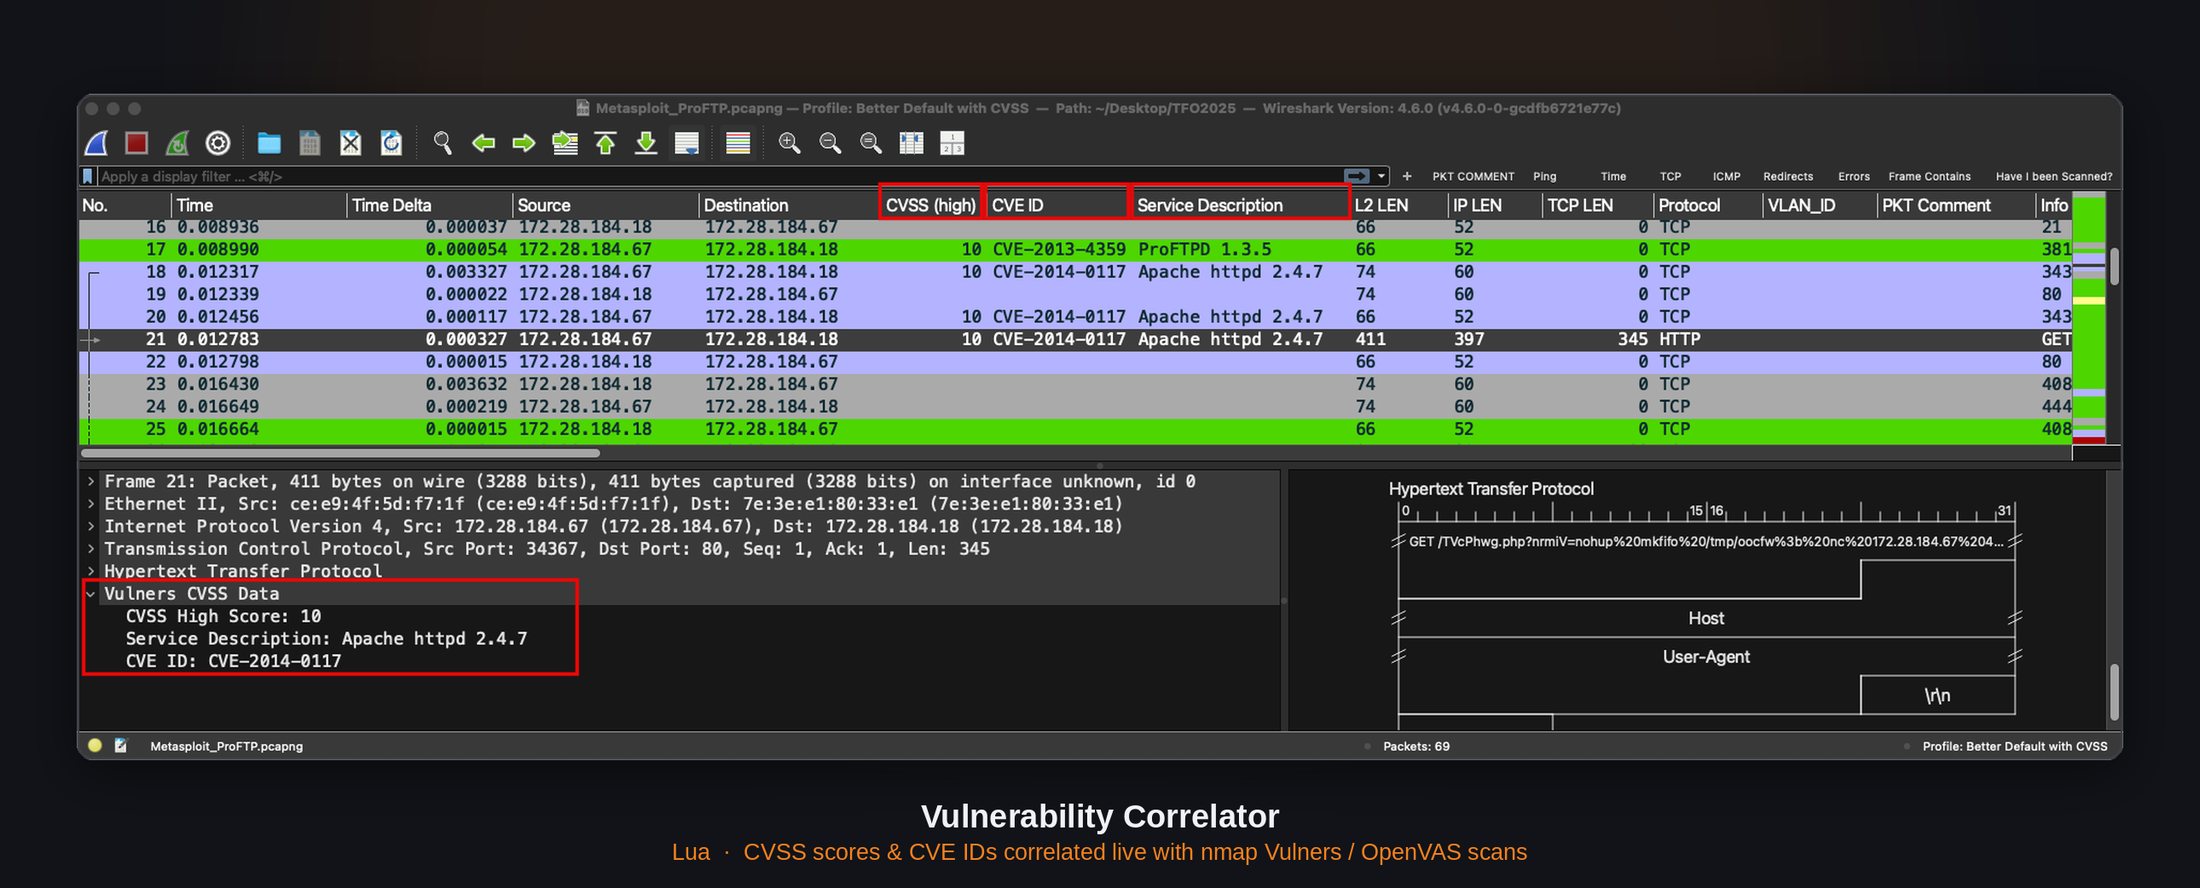Toggle auto-scroll during live capture icon
Viewport: 2200px width, 888px height.
point(687,143)
